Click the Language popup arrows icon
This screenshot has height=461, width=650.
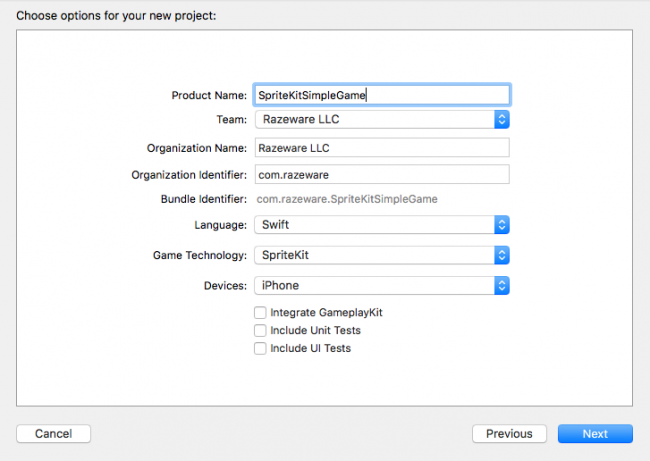[501, 225]
